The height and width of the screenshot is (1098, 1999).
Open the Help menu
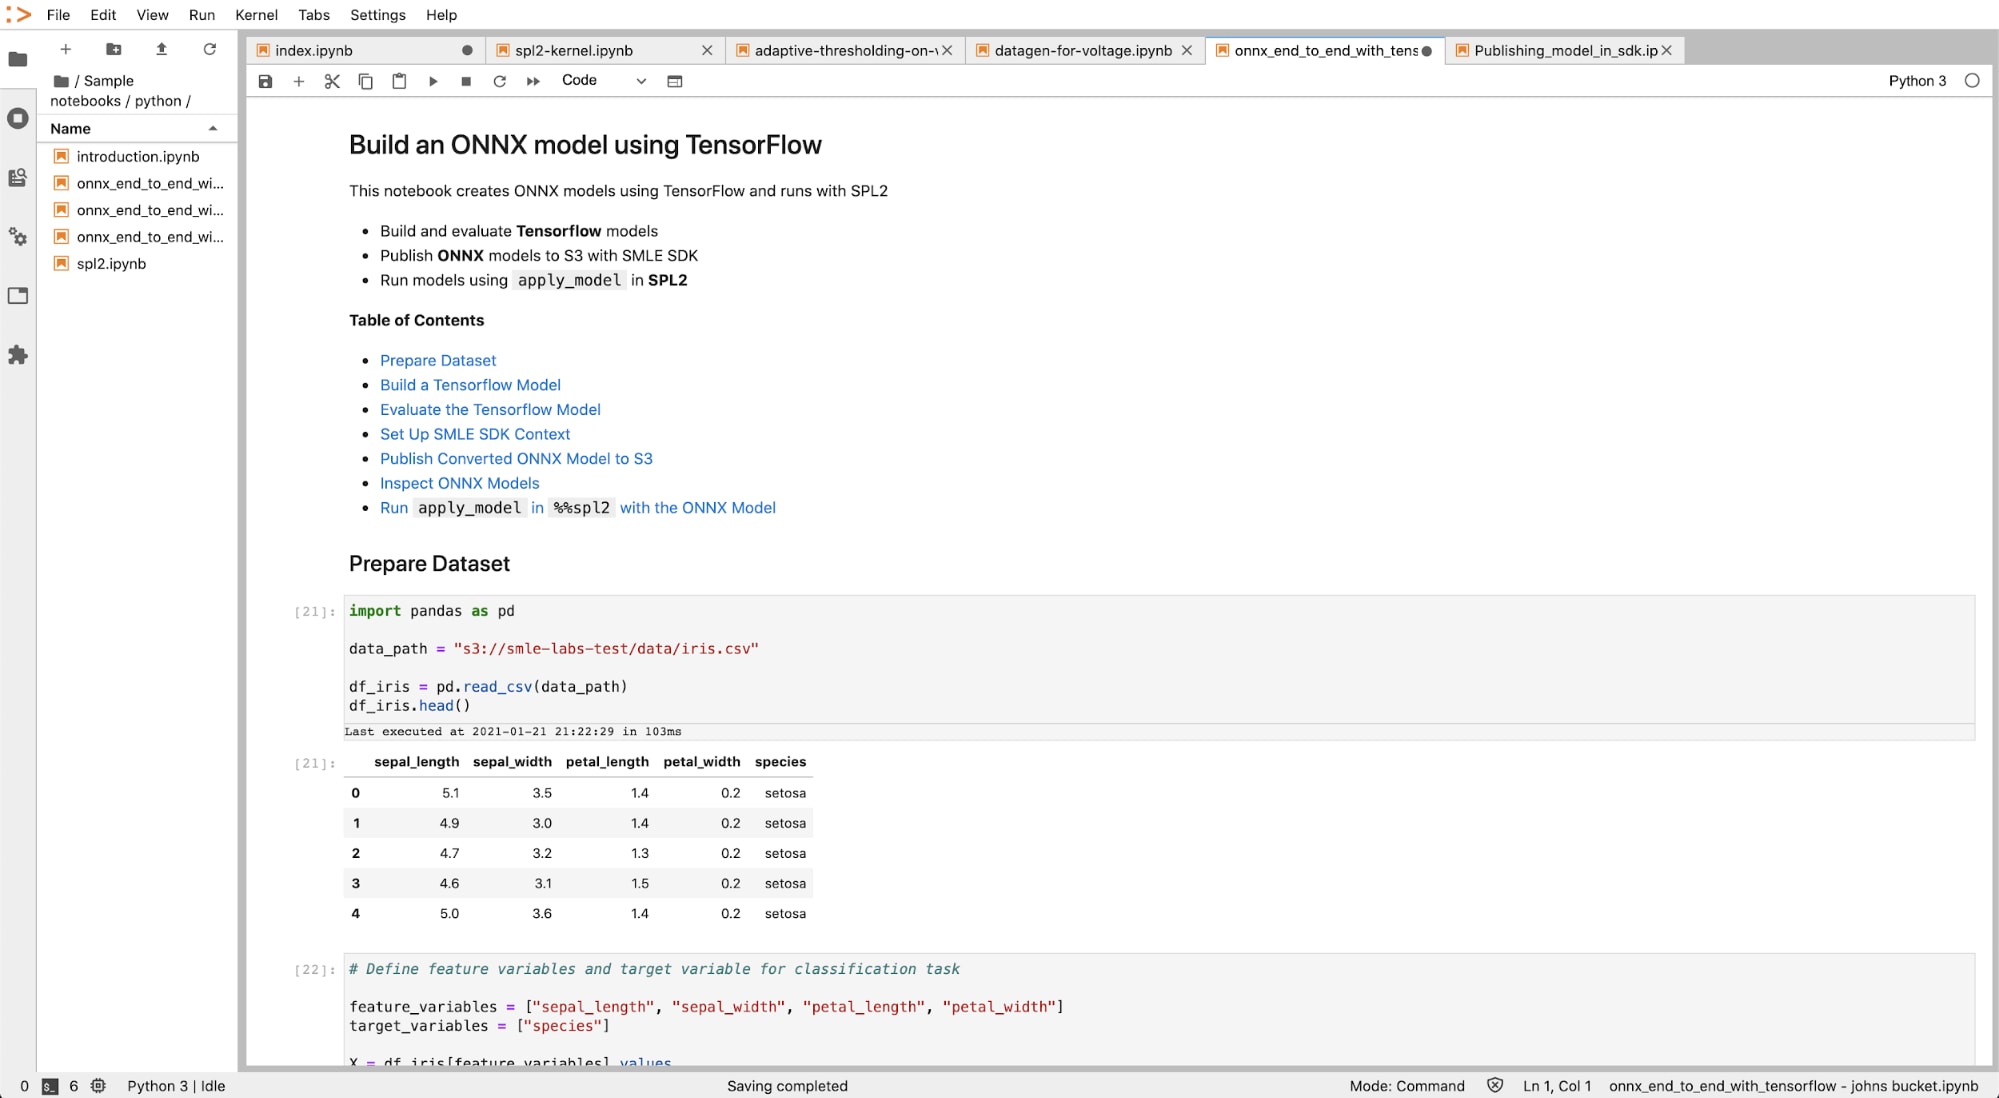pos(441,15)
